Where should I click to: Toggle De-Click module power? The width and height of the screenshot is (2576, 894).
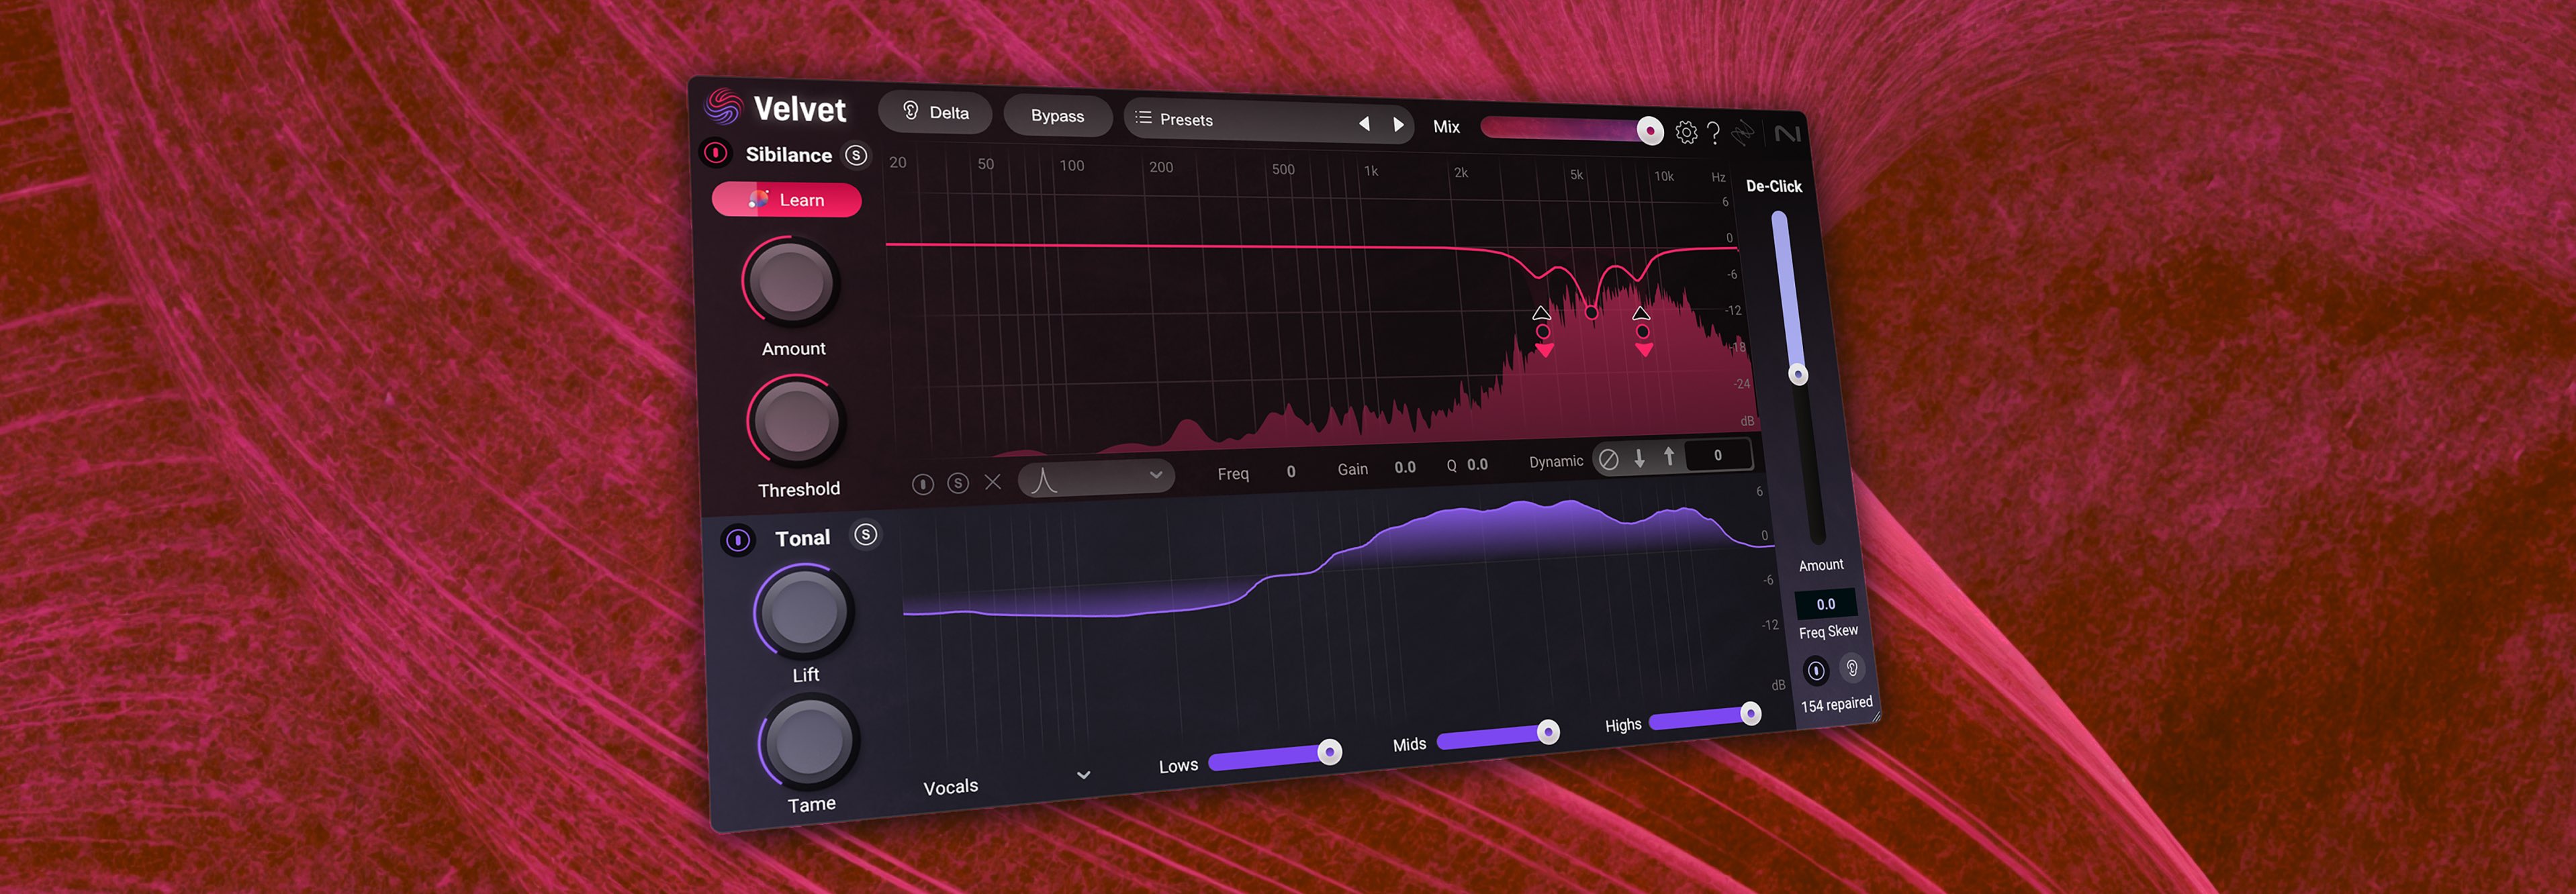(1816, 670)
